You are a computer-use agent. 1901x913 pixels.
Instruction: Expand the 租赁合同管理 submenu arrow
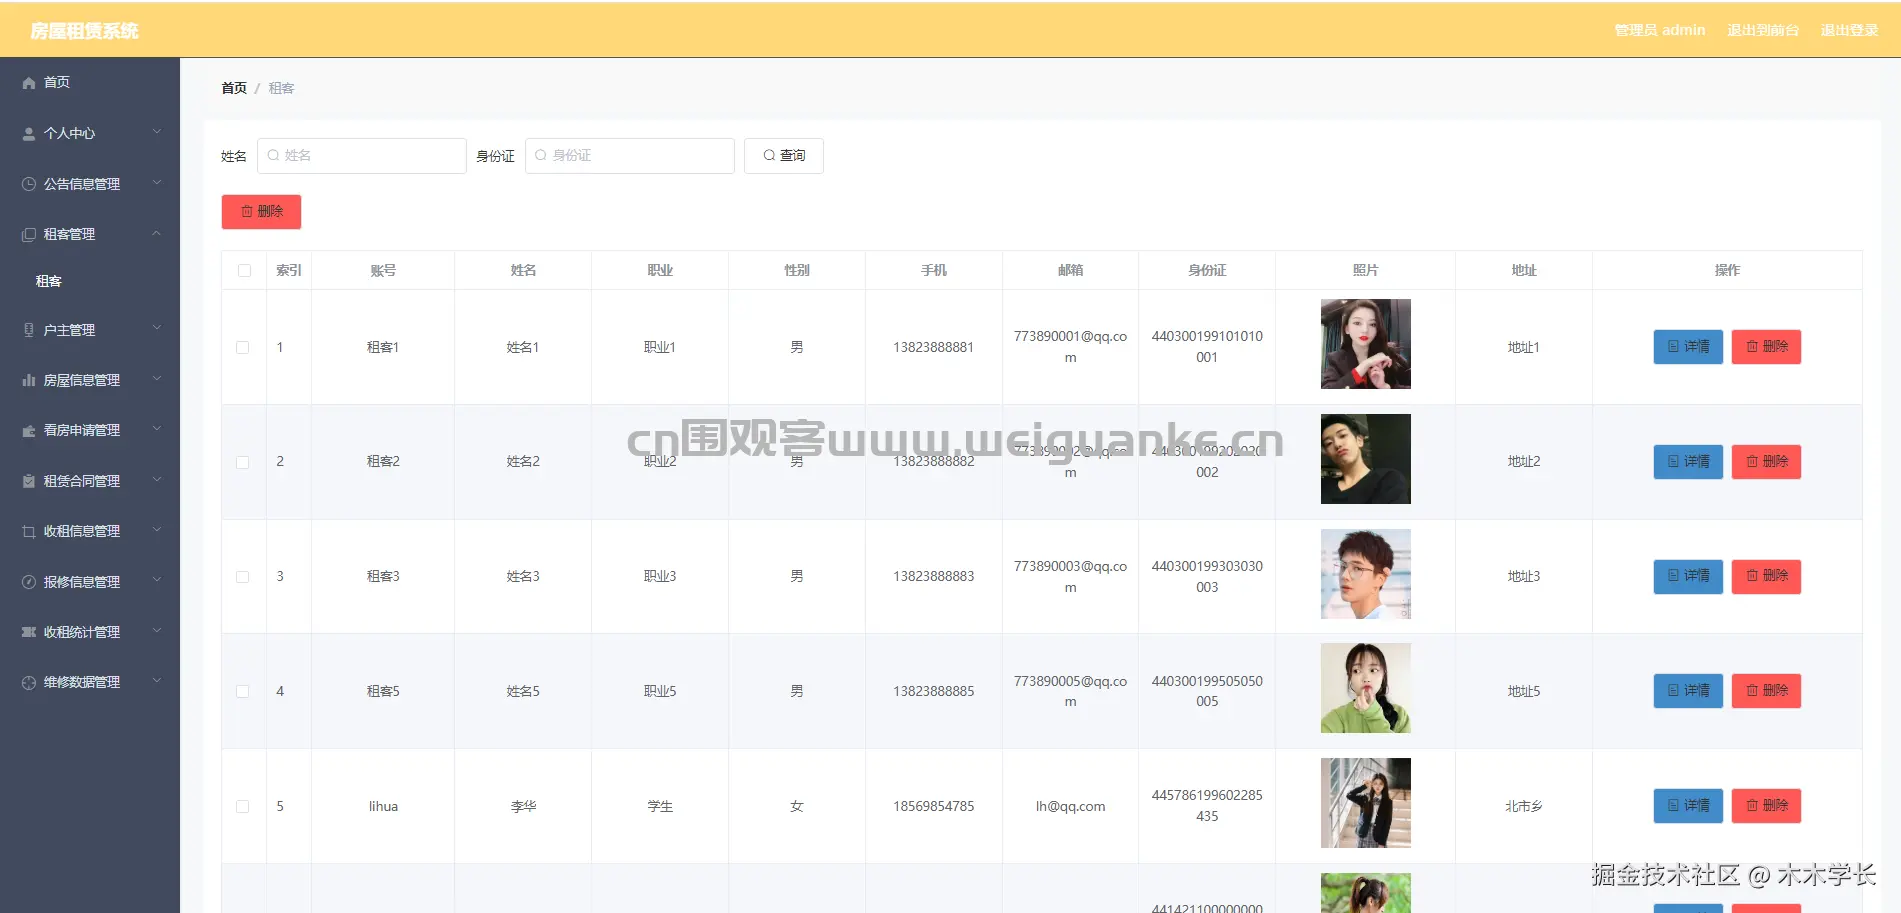pos(157,480)
